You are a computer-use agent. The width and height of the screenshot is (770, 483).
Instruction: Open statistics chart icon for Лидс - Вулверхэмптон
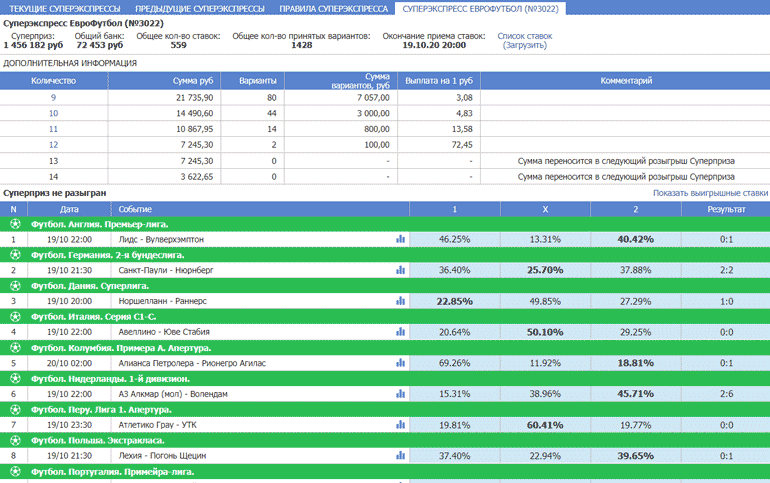tap(400, 239)
